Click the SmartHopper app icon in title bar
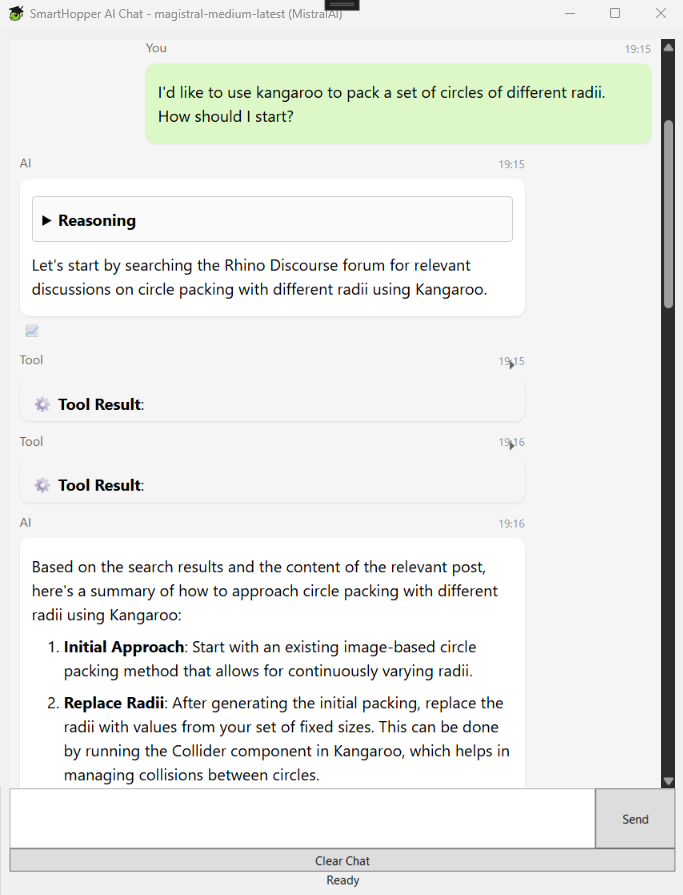This screenshot has height=895, width=683. tap(15, 13)
